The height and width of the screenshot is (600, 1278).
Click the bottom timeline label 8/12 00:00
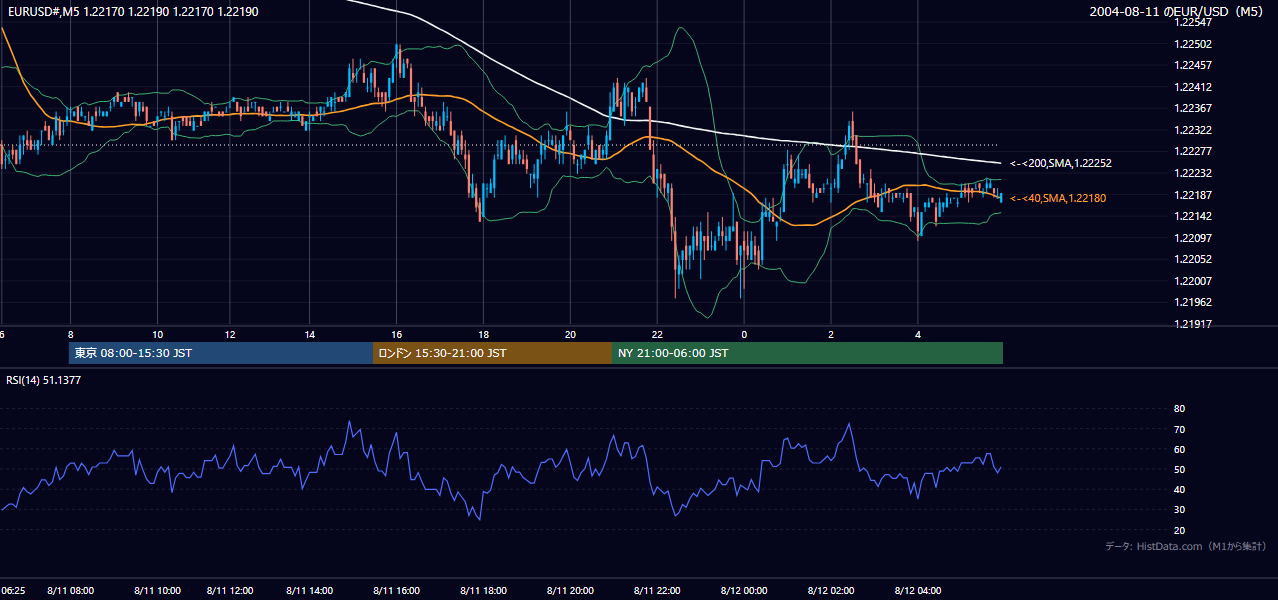744,590
